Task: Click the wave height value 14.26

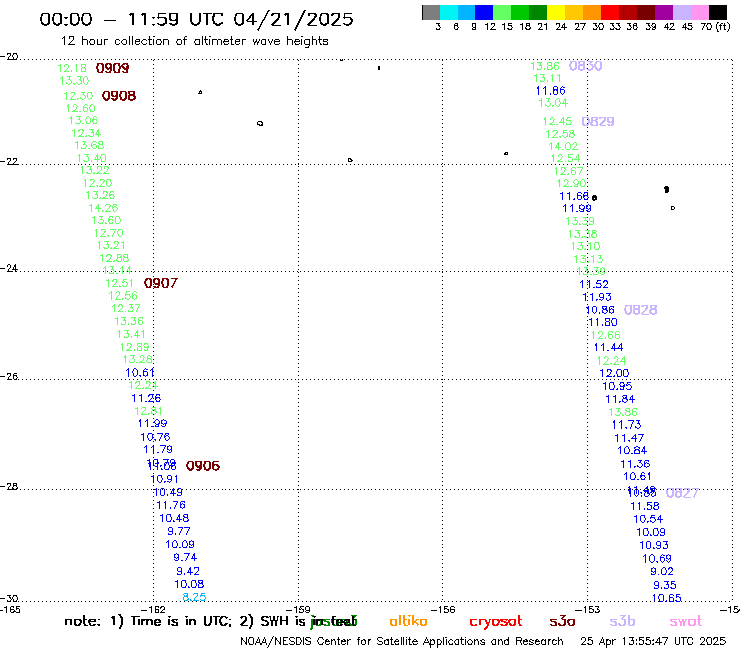Action: pos(103,208)
